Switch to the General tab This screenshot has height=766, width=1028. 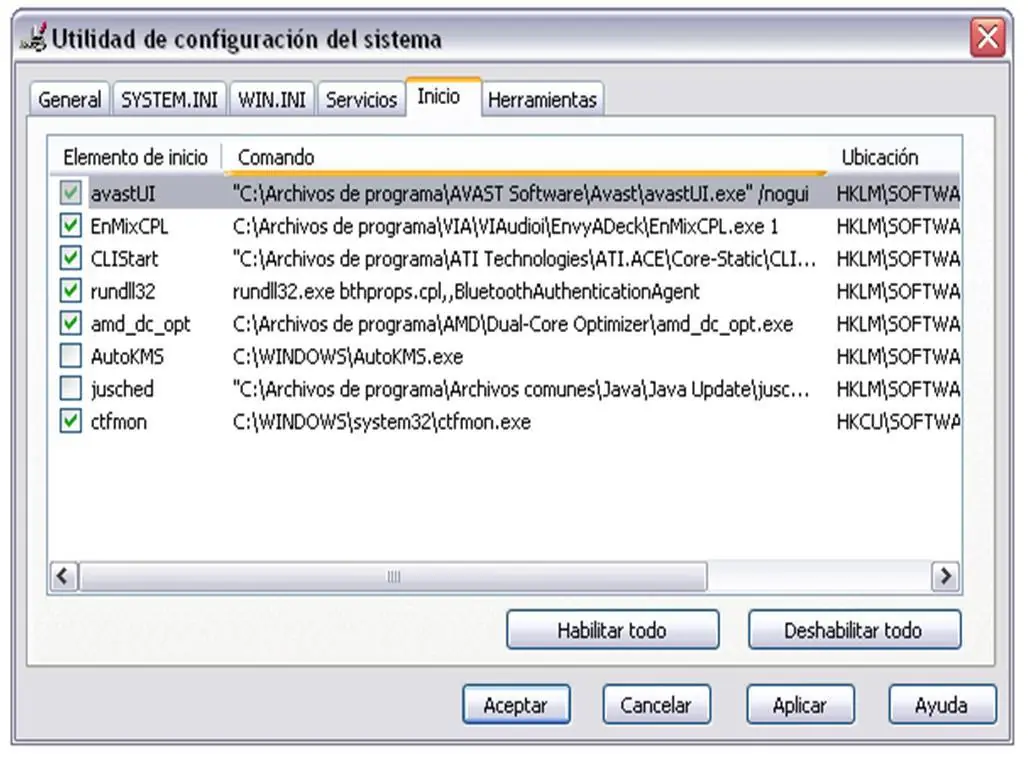click(69, 100)
